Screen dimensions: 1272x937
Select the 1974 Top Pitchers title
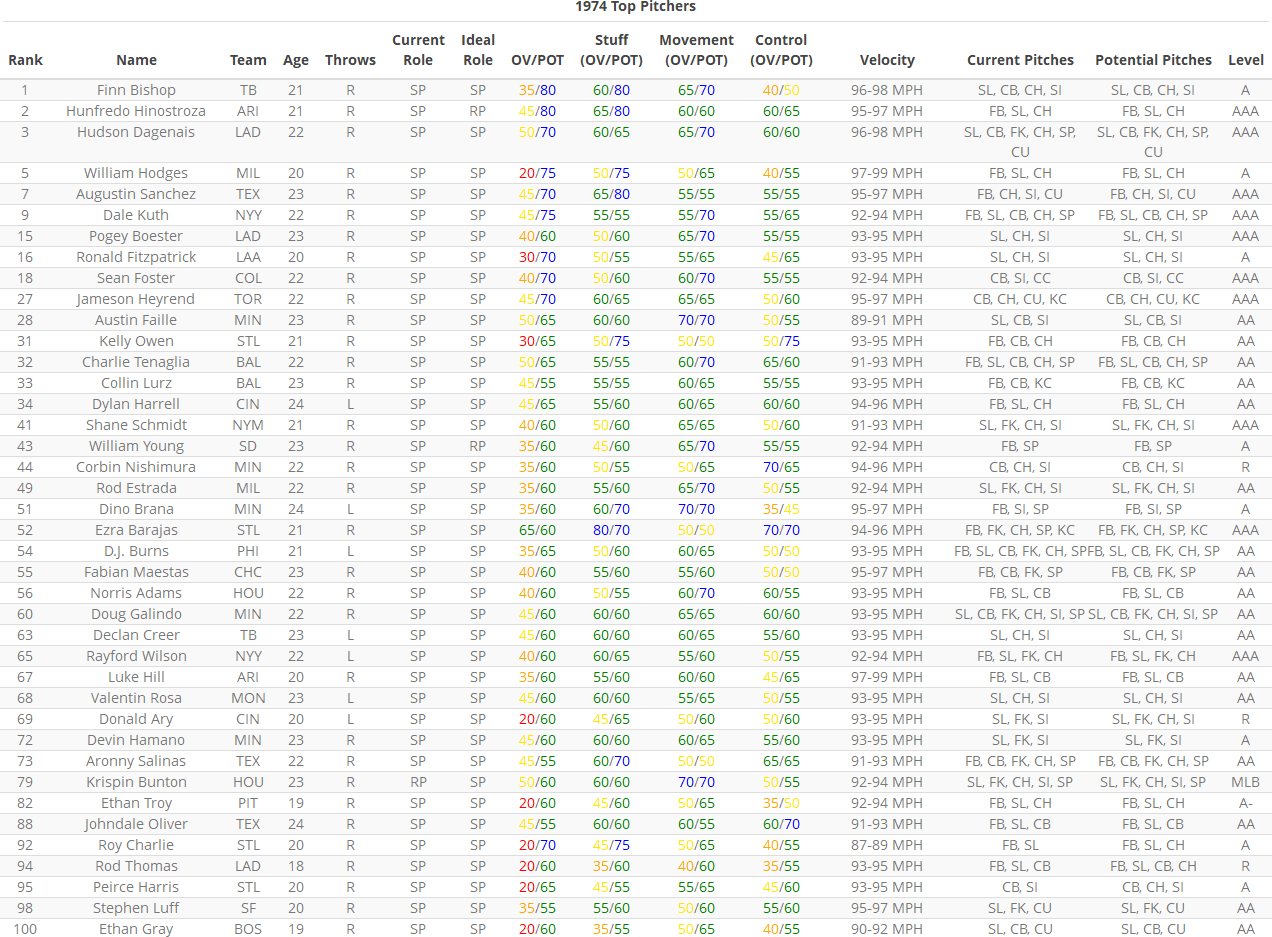[x=635, y=7]
